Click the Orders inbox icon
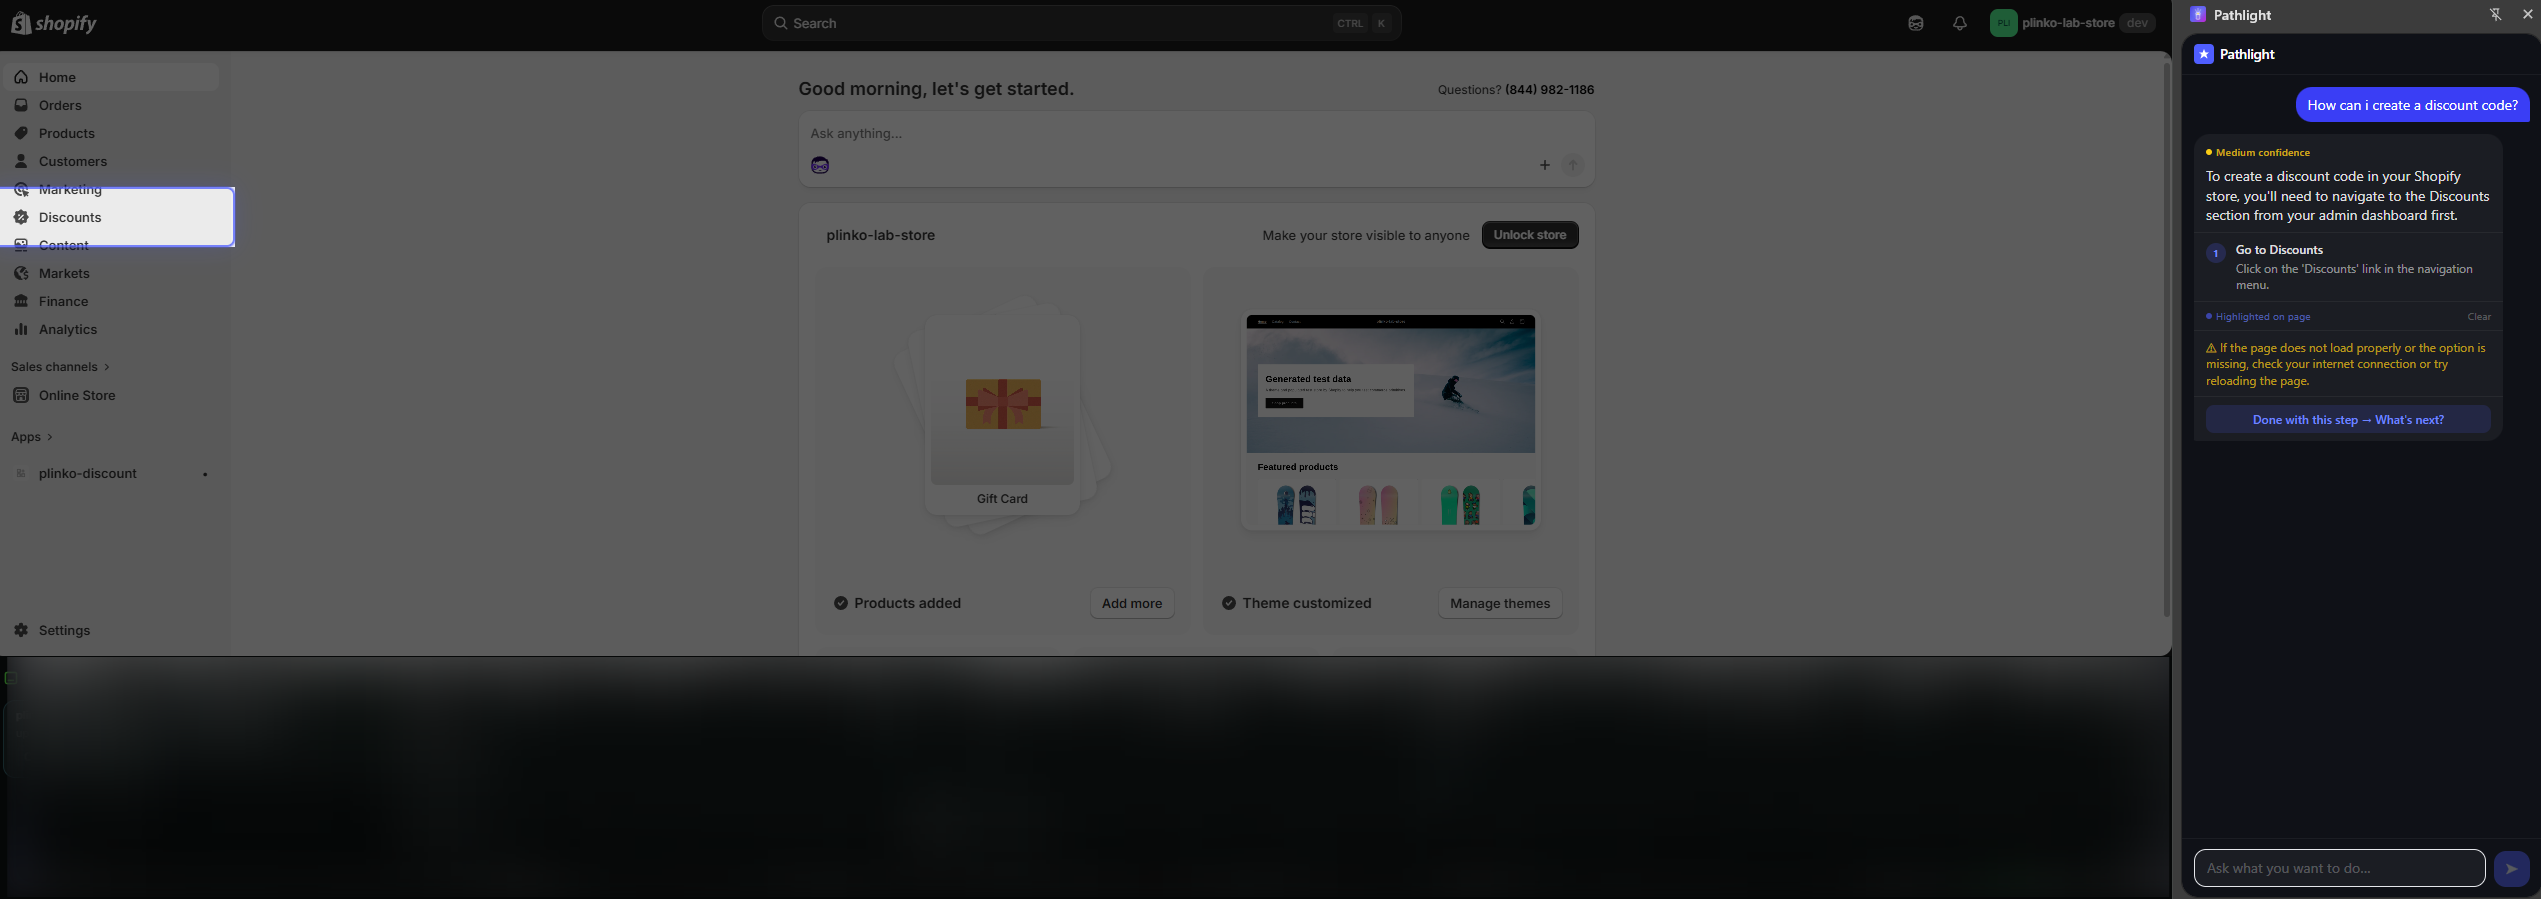The width and height of the screenshot is (2541, 899). (x=21, y=105)
